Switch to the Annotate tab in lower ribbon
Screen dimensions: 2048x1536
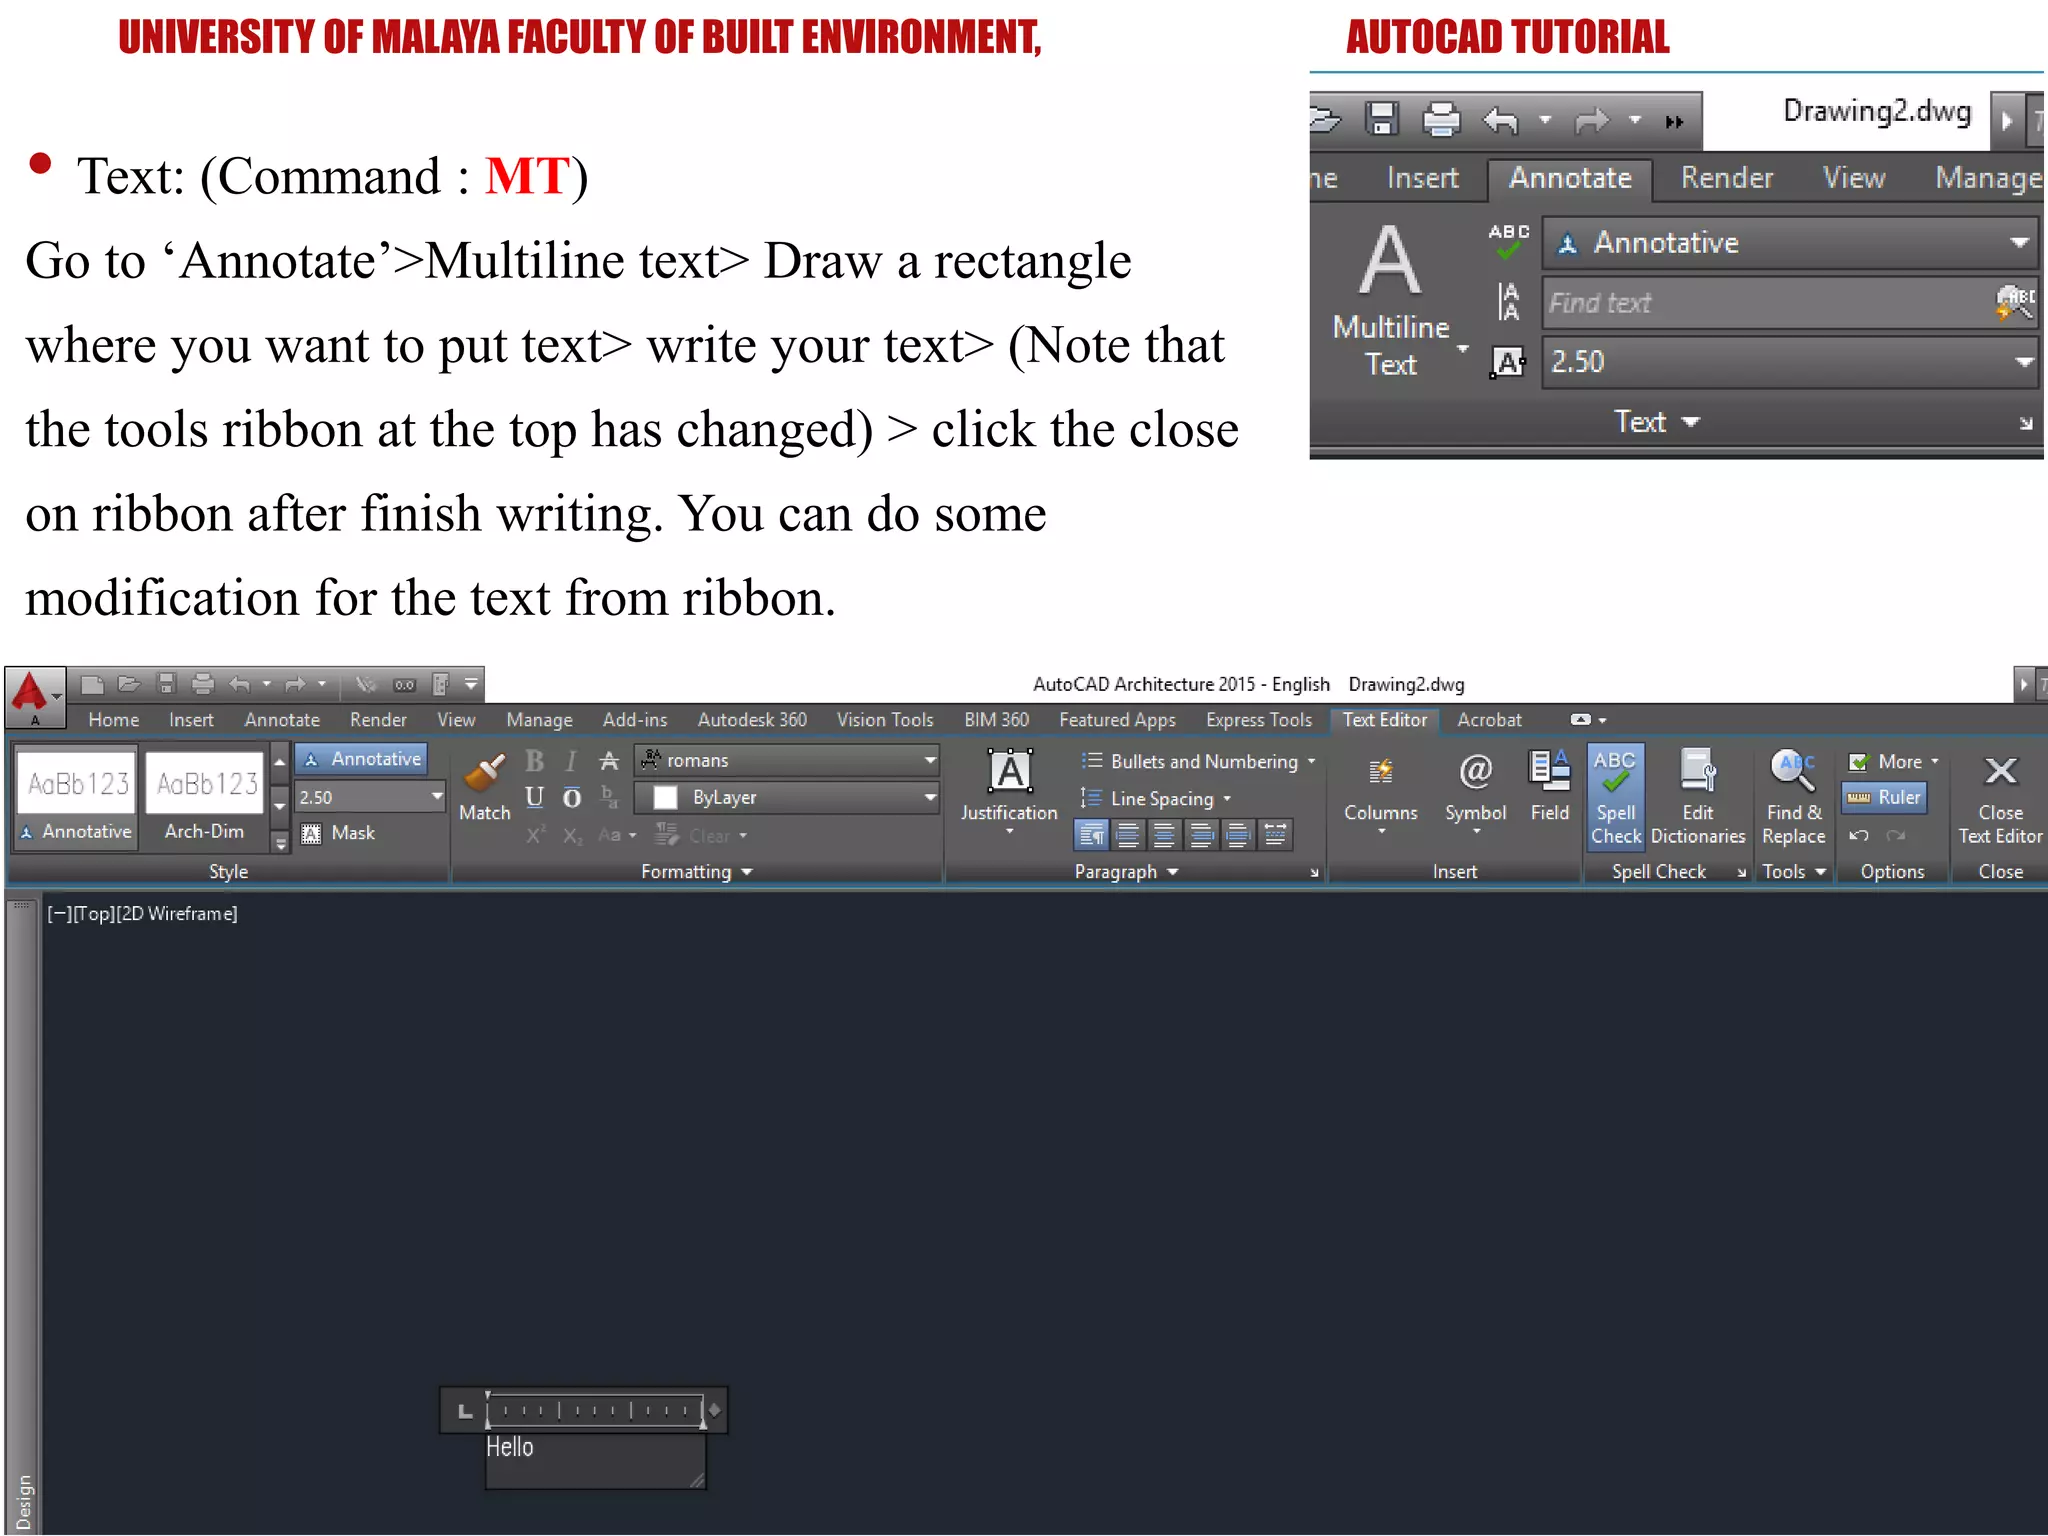click(x=282, y=720)
